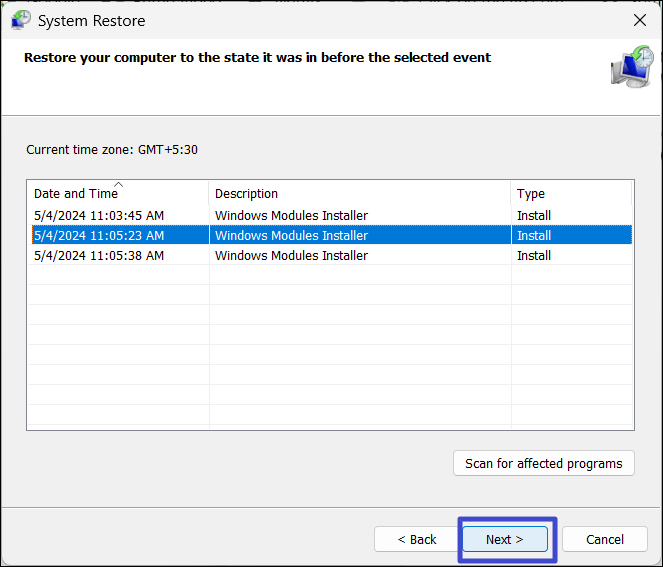
Task: Select the 11:05:38 AM restore point
Action: [98, 256]
